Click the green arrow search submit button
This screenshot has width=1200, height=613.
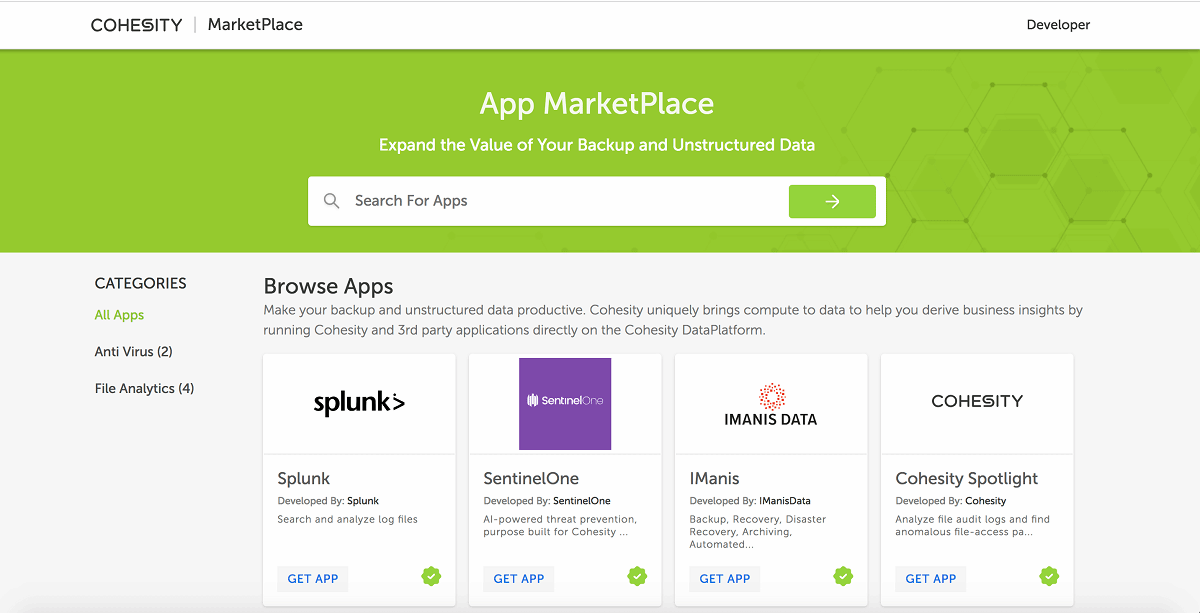(x=832, y=200)
